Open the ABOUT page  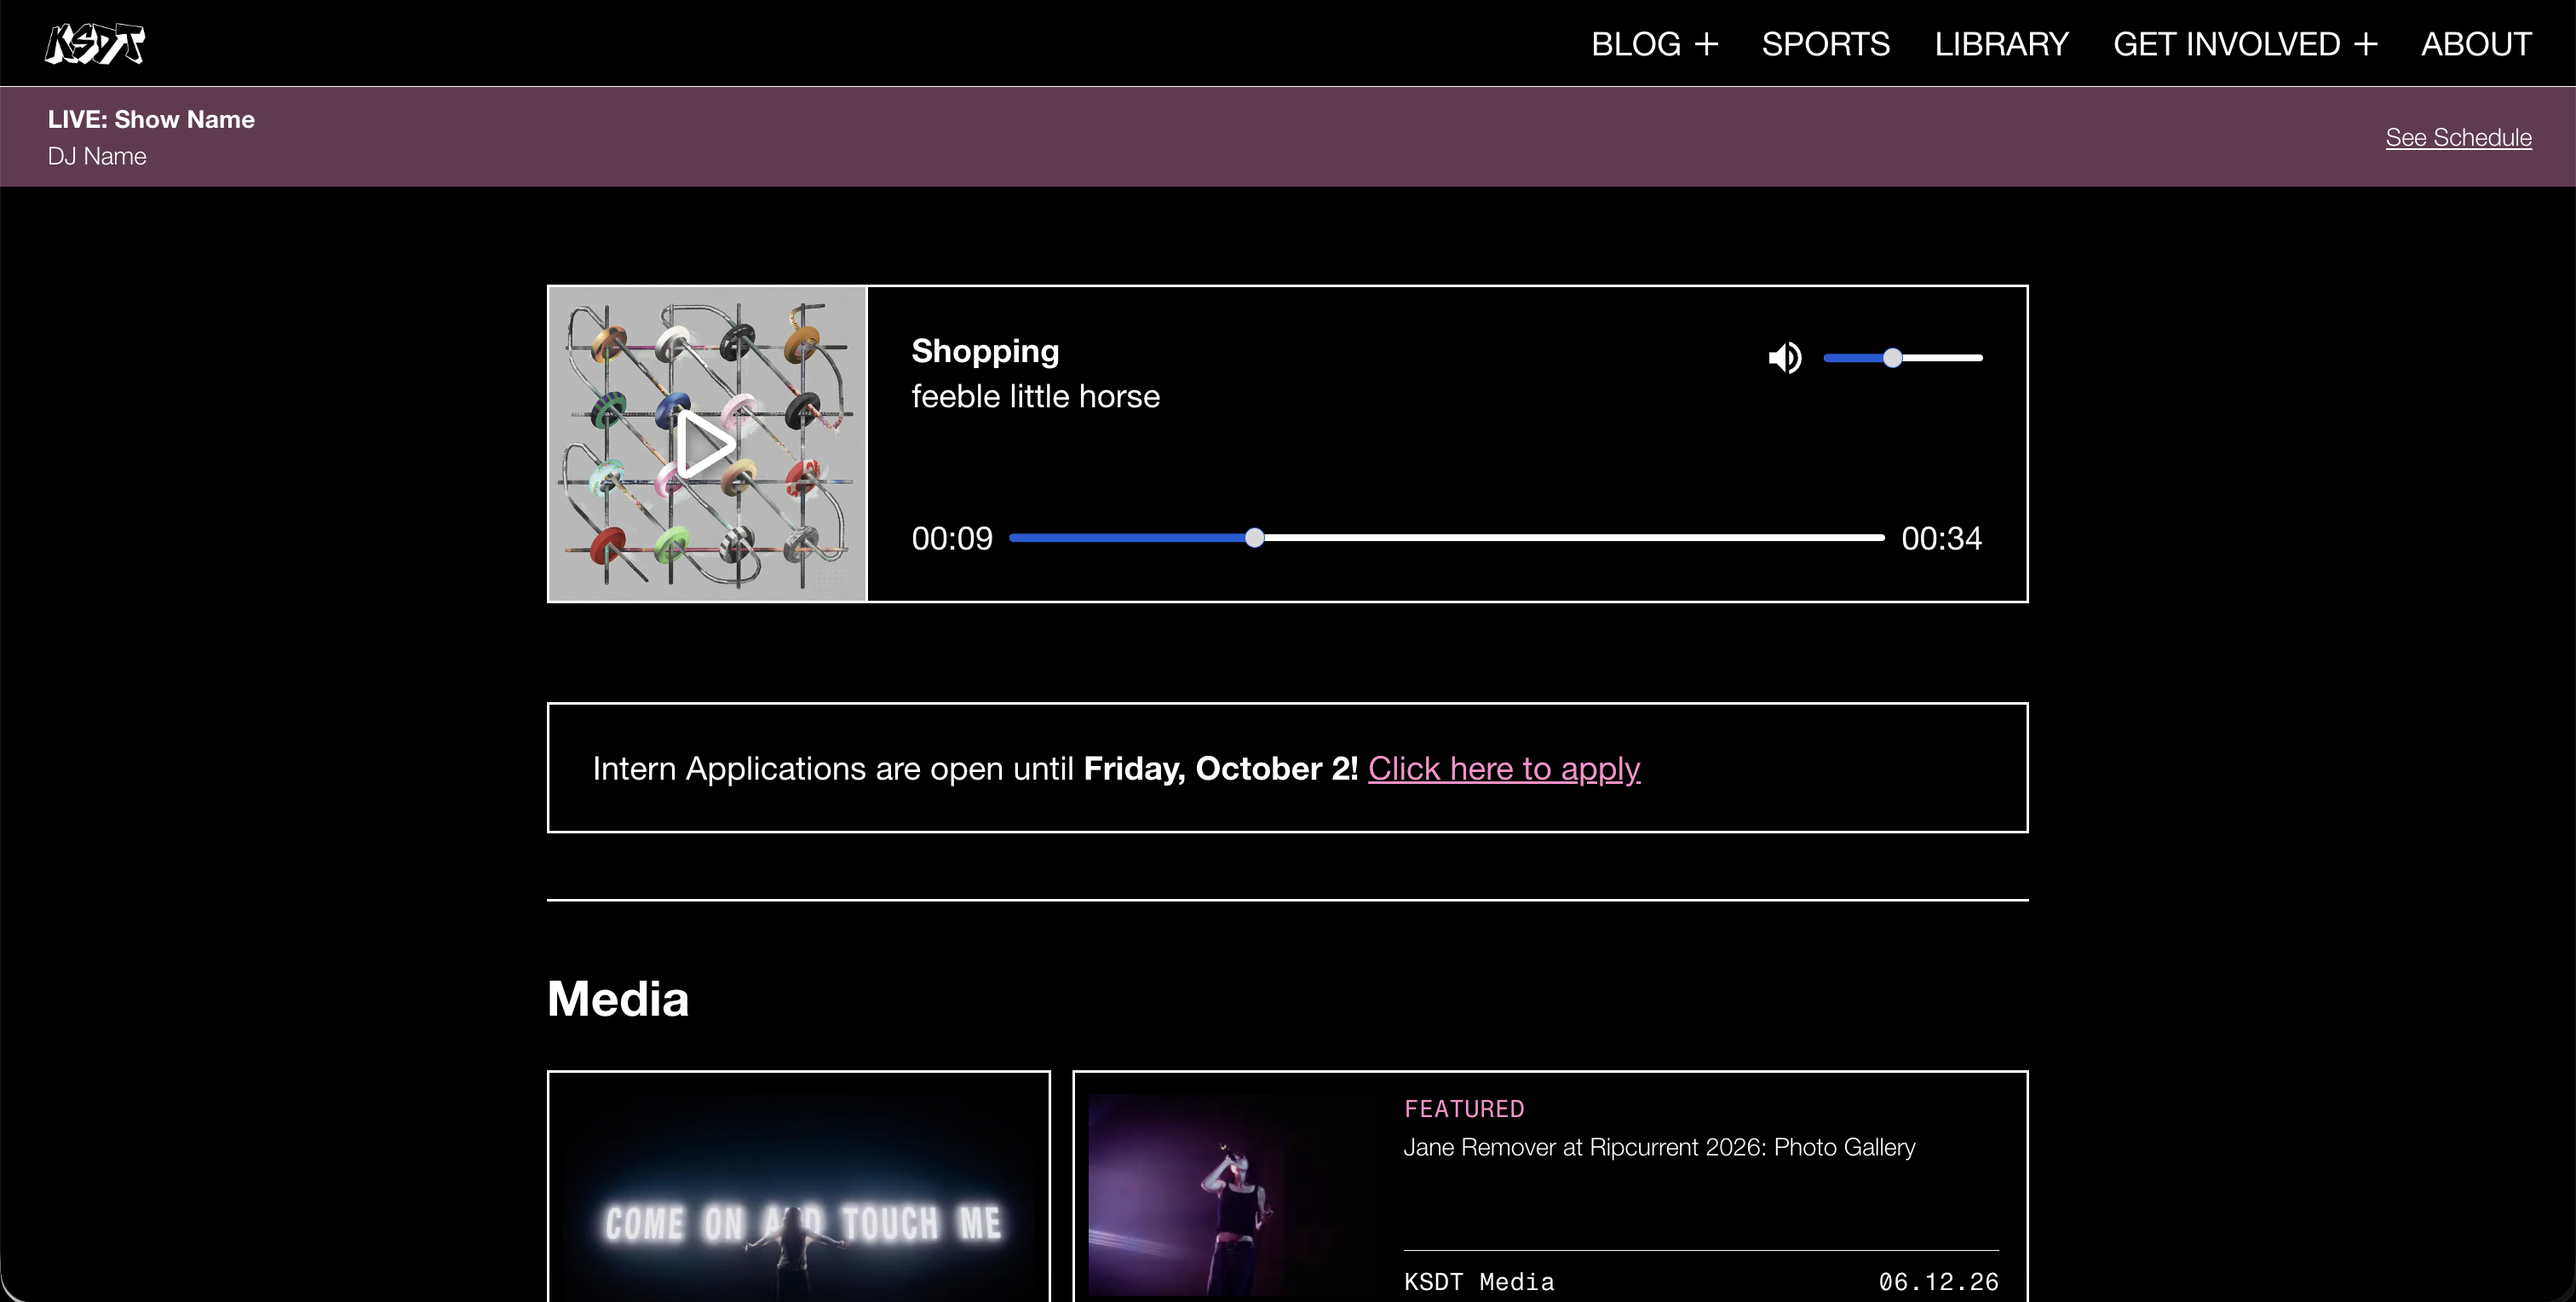[2476, 44]
